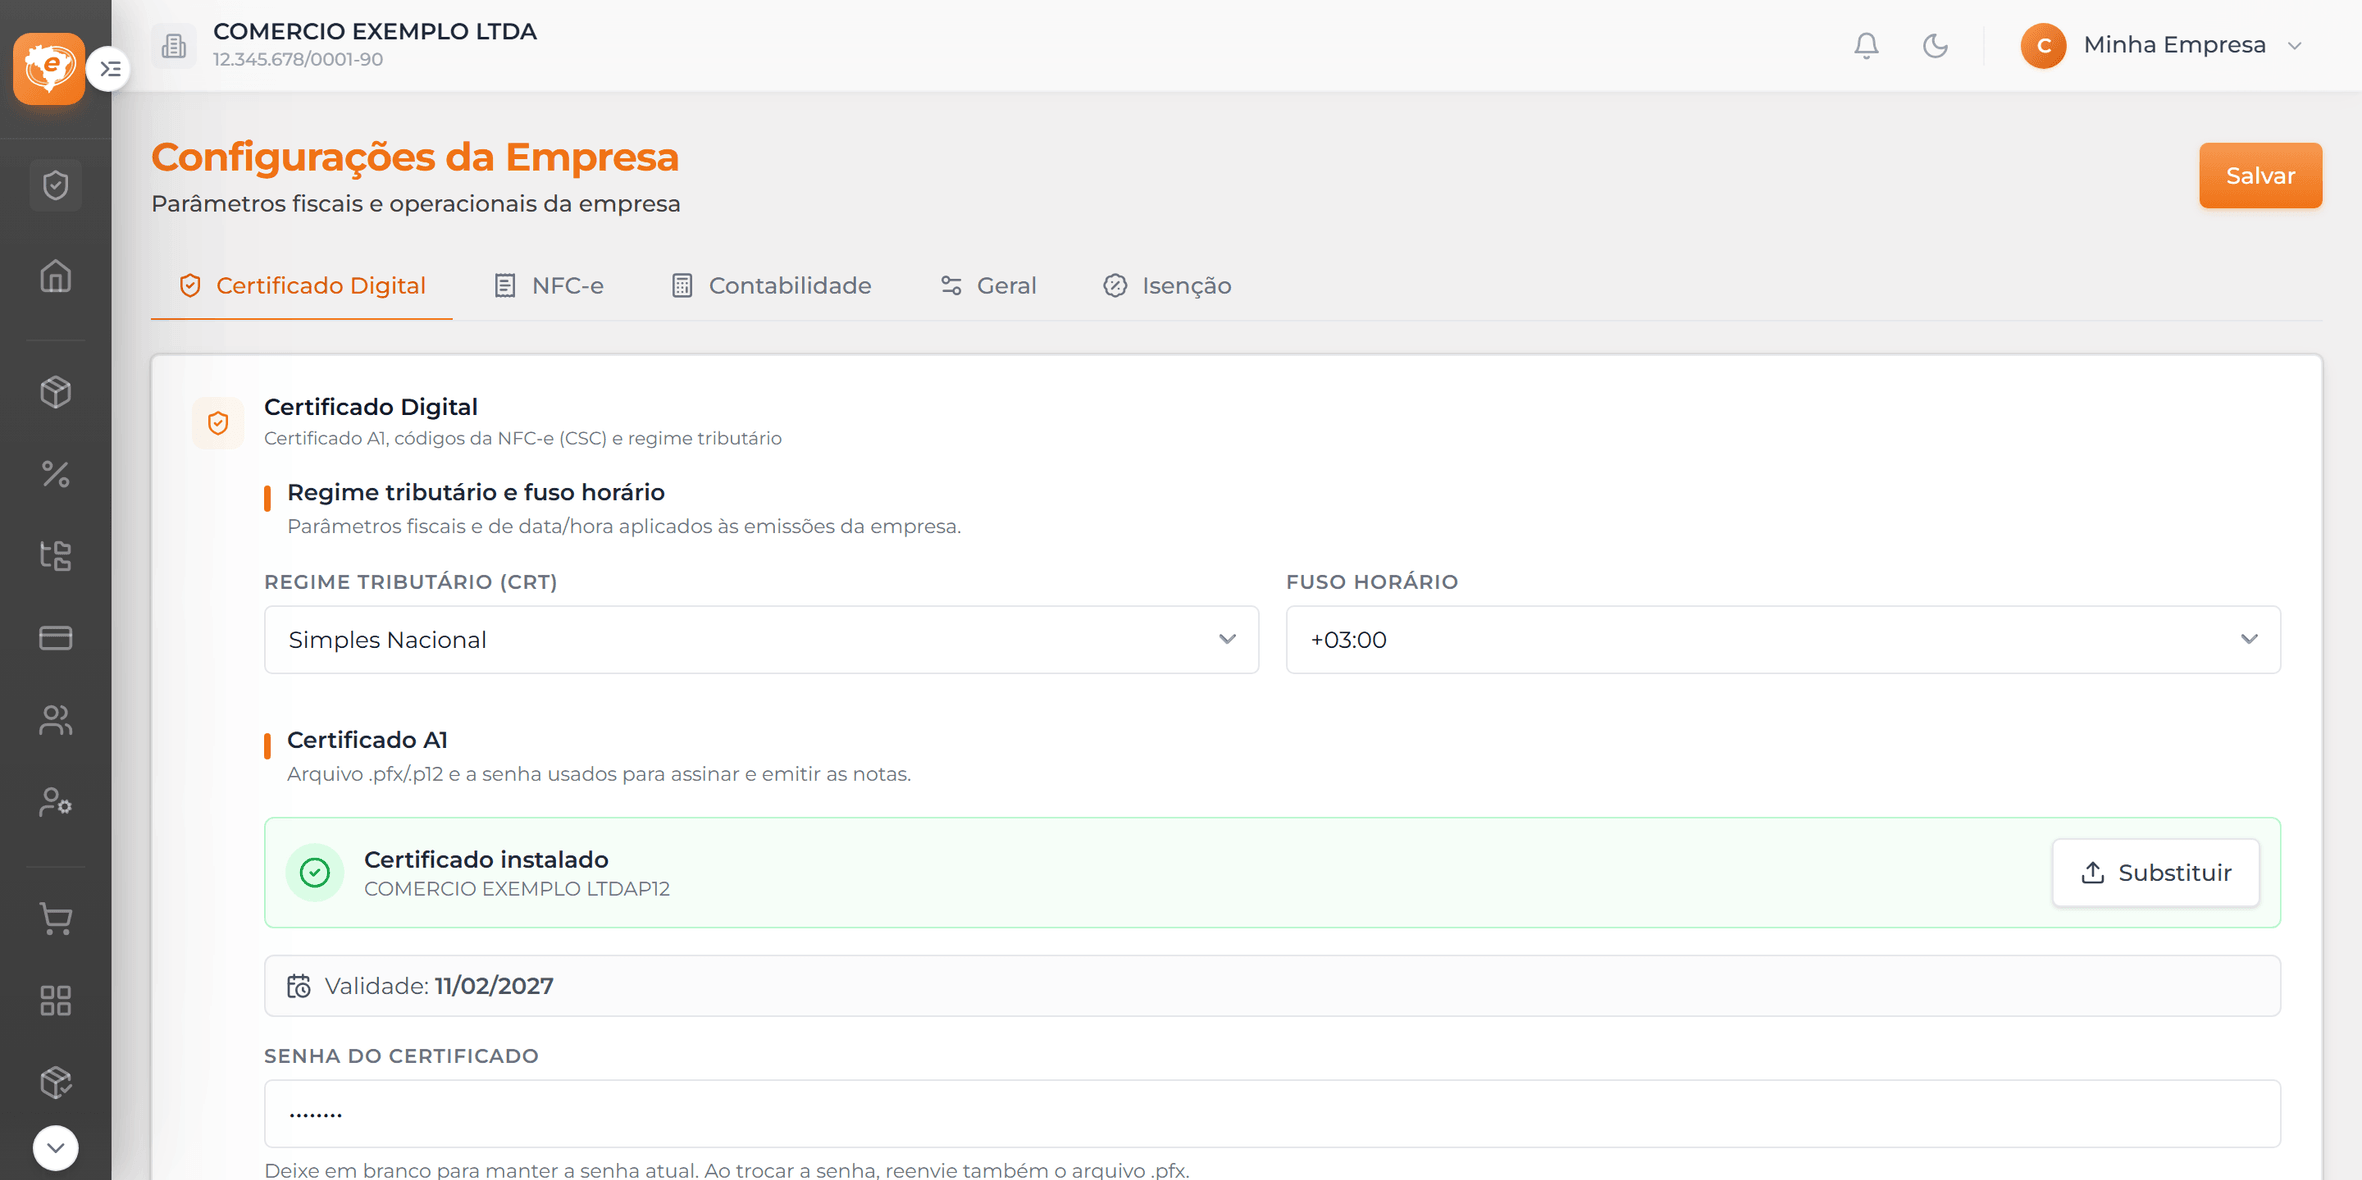Open the percent taxes sidebar icon
This screenshot has height=1180, width=2362.
point(55,473)
